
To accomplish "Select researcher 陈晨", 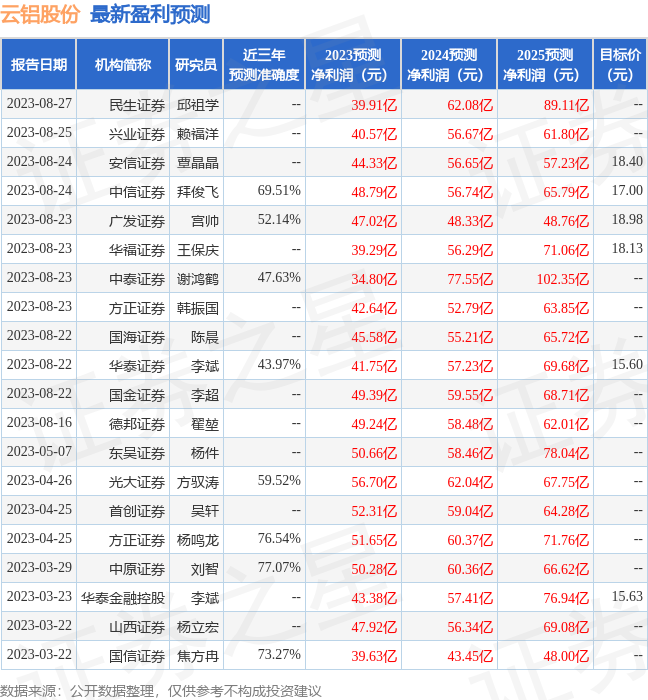I will coord(205,337).
